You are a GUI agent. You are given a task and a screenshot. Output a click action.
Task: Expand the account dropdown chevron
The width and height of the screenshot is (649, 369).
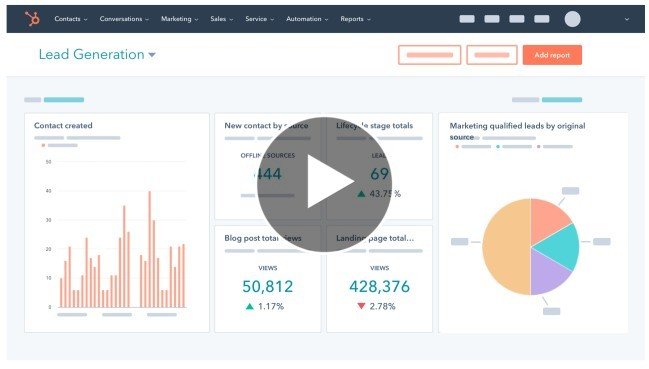[x=627, y=19]
